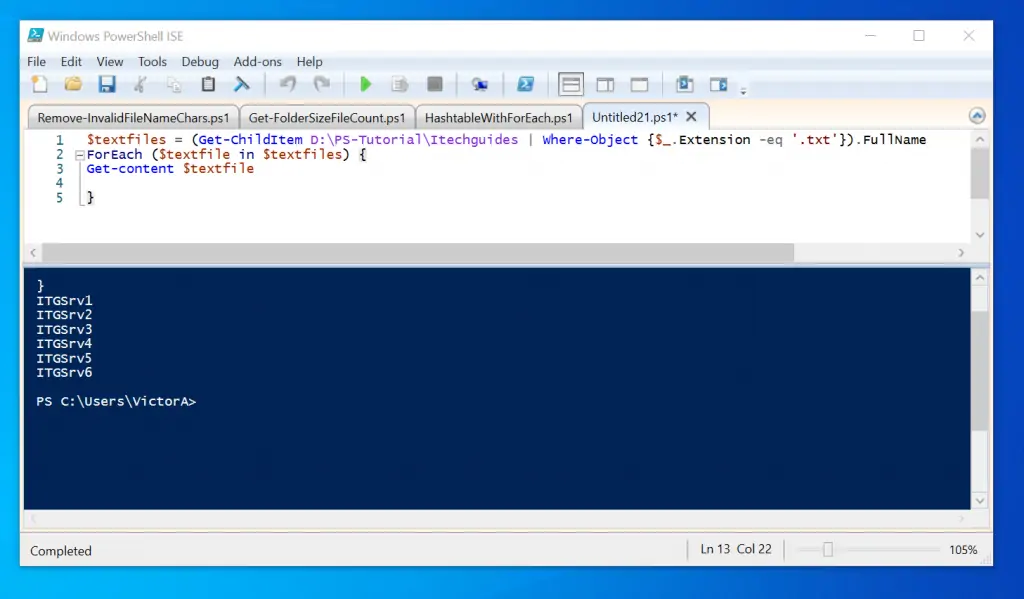The image size is (1024, 599).
Task: Click the Run Selection icon
Action: click(x=400, y=85)
